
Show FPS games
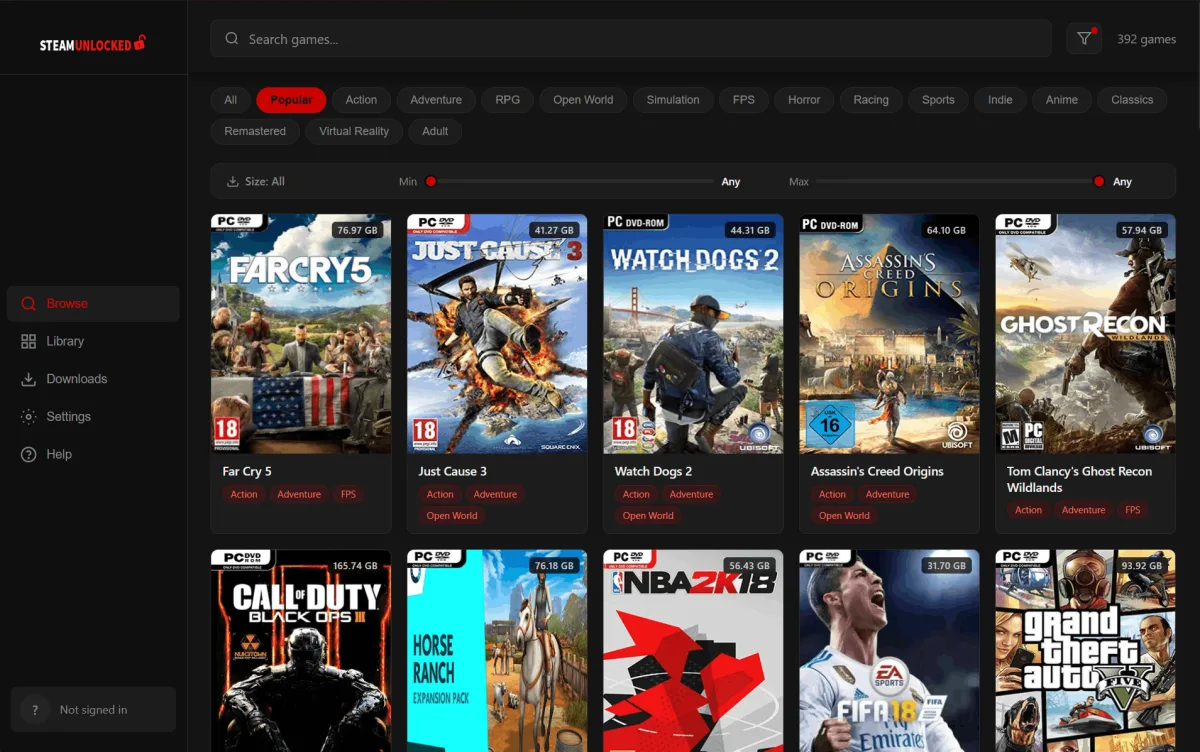coord(744,100)
